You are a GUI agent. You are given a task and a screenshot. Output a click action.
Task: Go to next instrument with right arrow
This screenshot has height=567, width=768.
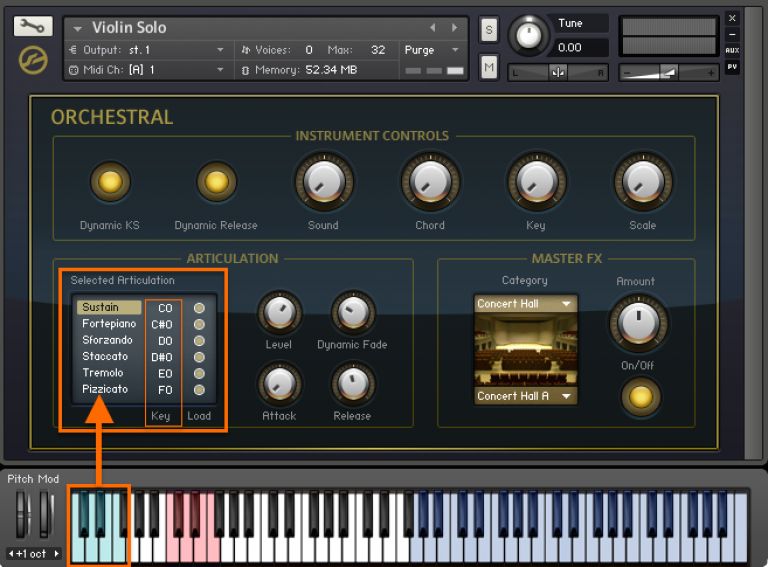click(x=455, y=28)
